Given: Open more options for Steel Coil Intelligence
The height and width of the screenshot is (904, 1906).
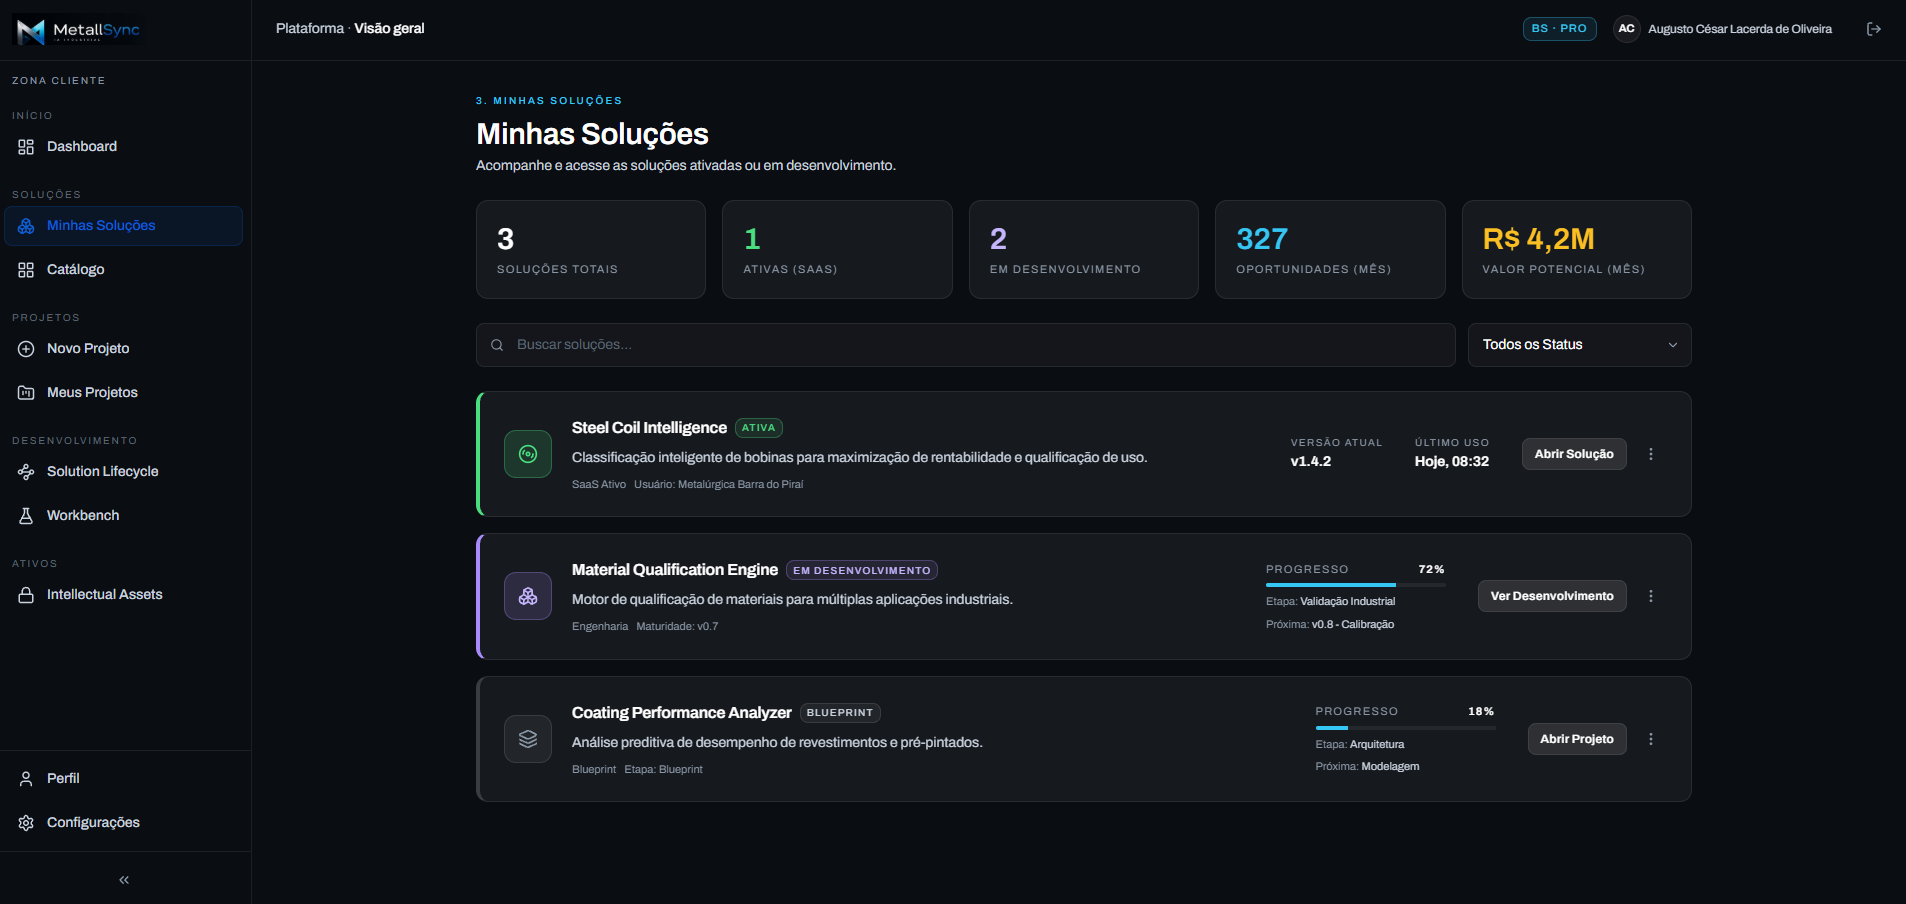Looking at the screenshot, I should 1651,454.
